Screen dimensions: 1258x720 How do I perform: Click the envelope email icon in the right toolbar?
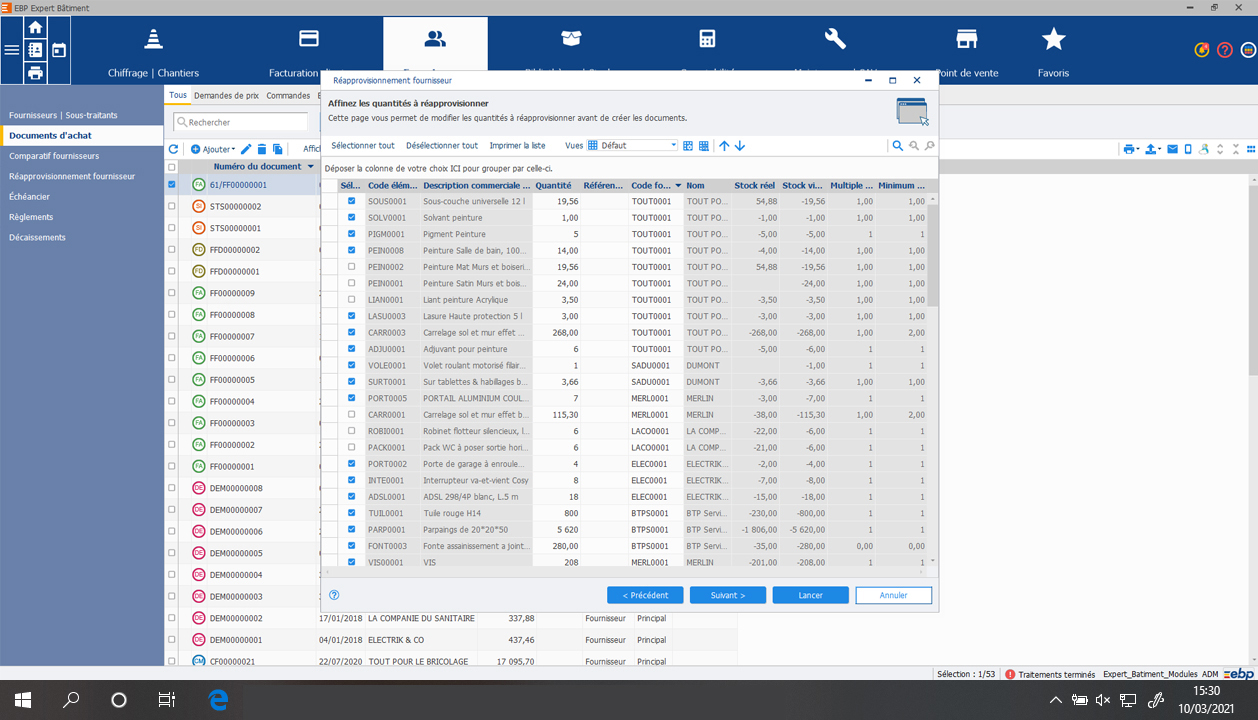coord(1172,148)
